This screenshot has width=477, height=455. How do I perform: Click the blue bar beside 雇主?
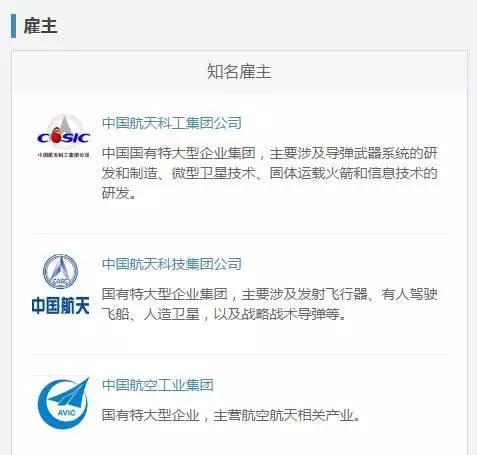[x=13, y=26]
